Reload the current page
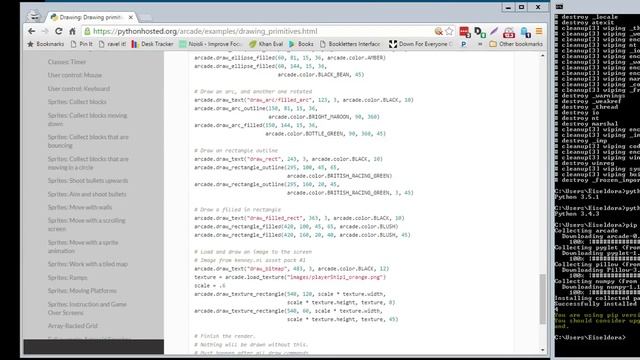This screenshot has width=640, height=360. [59, 31]
